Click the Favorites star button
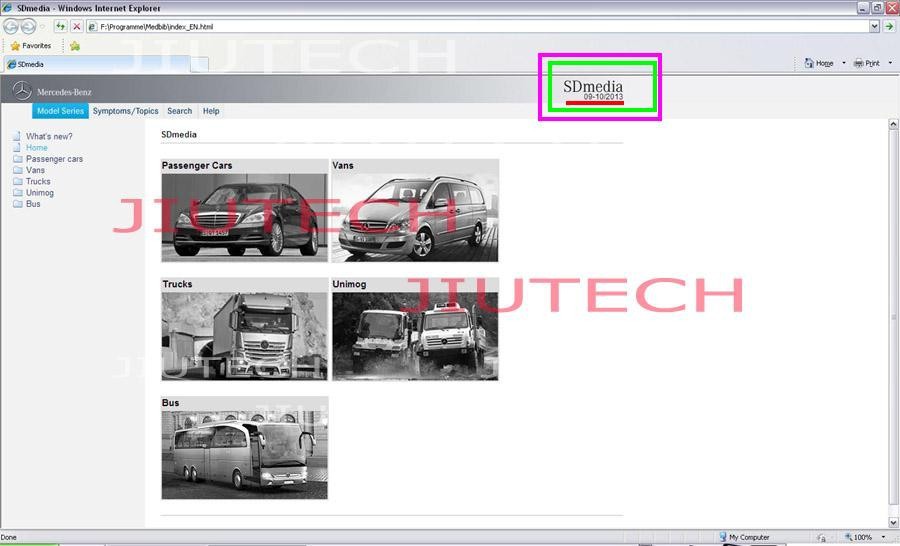The image size is (900, 546). 15,45
